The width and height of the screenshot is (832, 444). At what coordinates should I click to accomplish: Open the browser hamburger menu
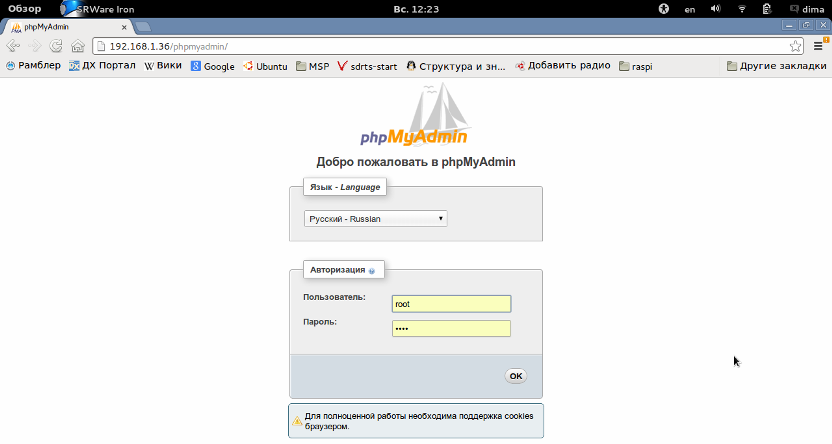(818, 46)
